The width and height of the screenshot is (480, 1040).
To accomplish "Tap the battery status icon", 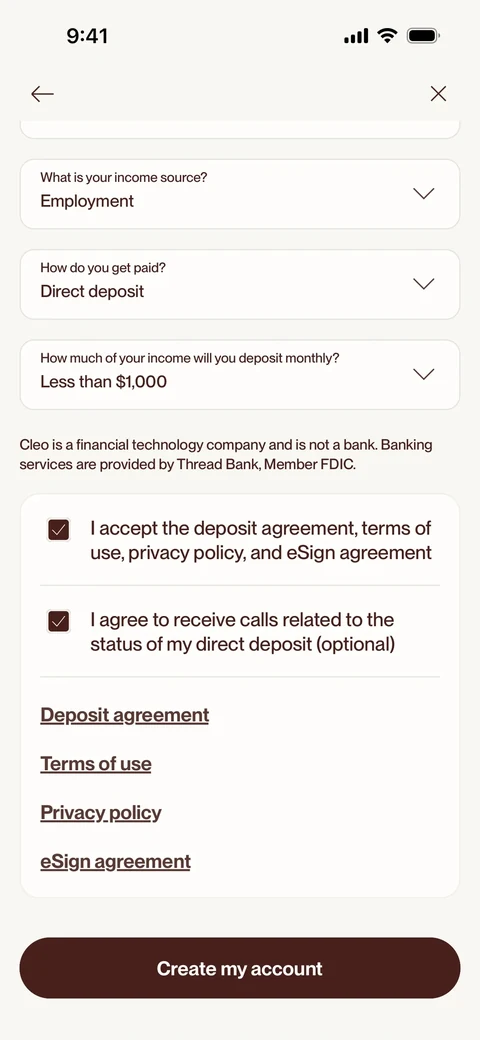I will coord(423,35).
